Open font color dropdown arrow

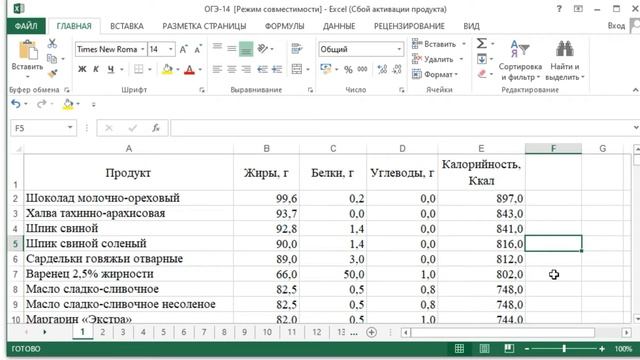tap(200, 70)
